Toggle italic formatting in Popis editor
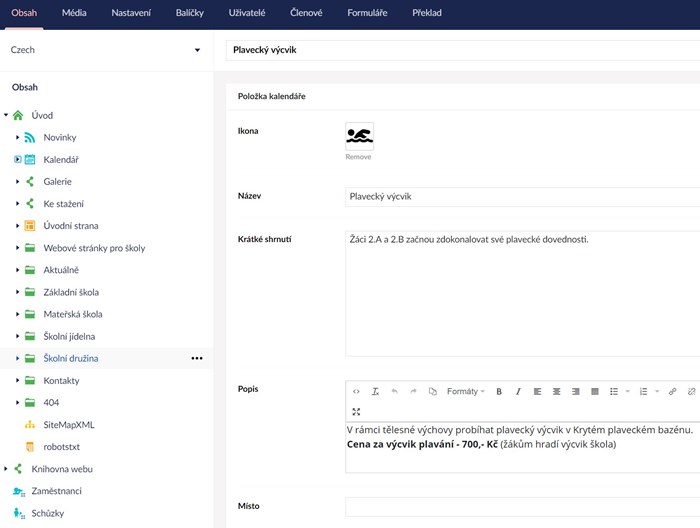The height and width of the screenshot is (528, 700). tap(516, 391)
